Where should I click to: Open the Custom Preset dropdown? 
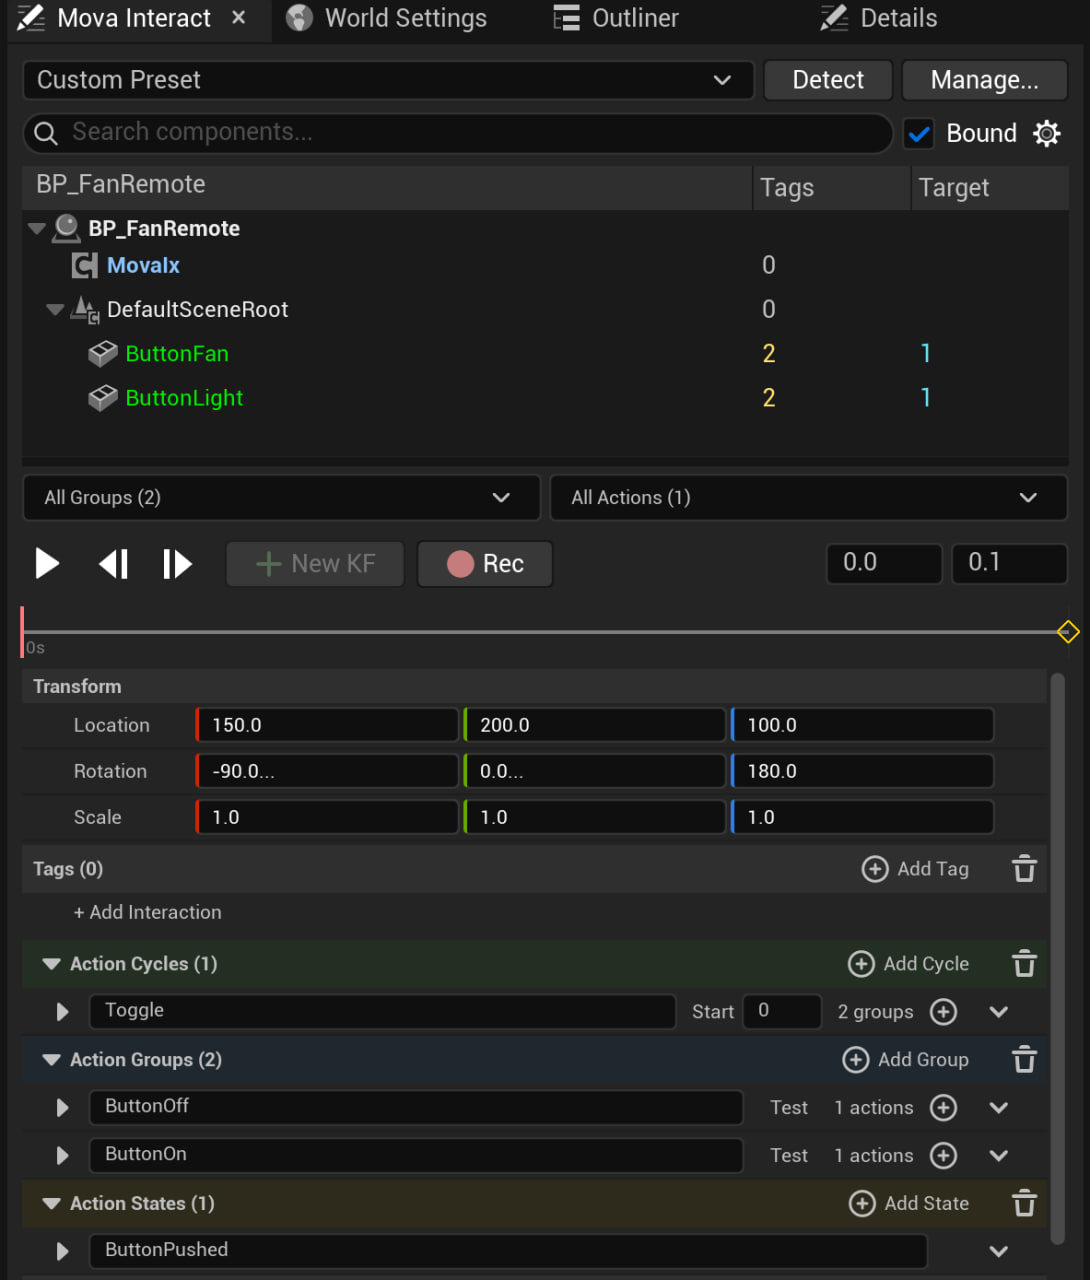pos(388,80)
